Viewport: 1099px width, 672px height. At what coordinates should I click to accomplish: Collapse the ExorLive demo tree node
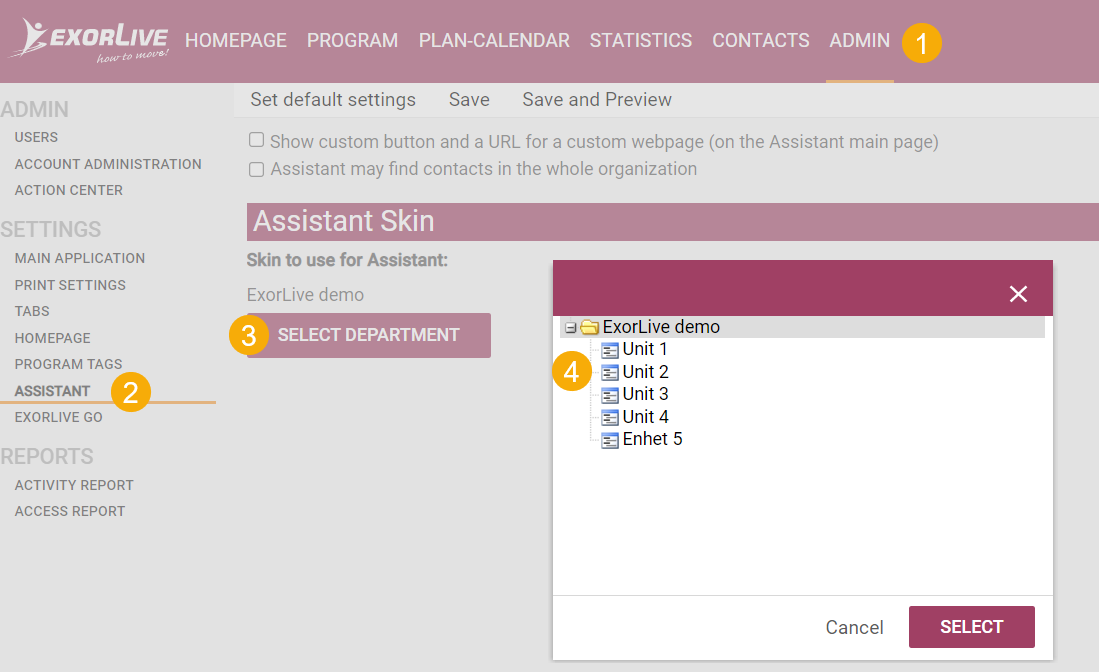tap(571, 327)
